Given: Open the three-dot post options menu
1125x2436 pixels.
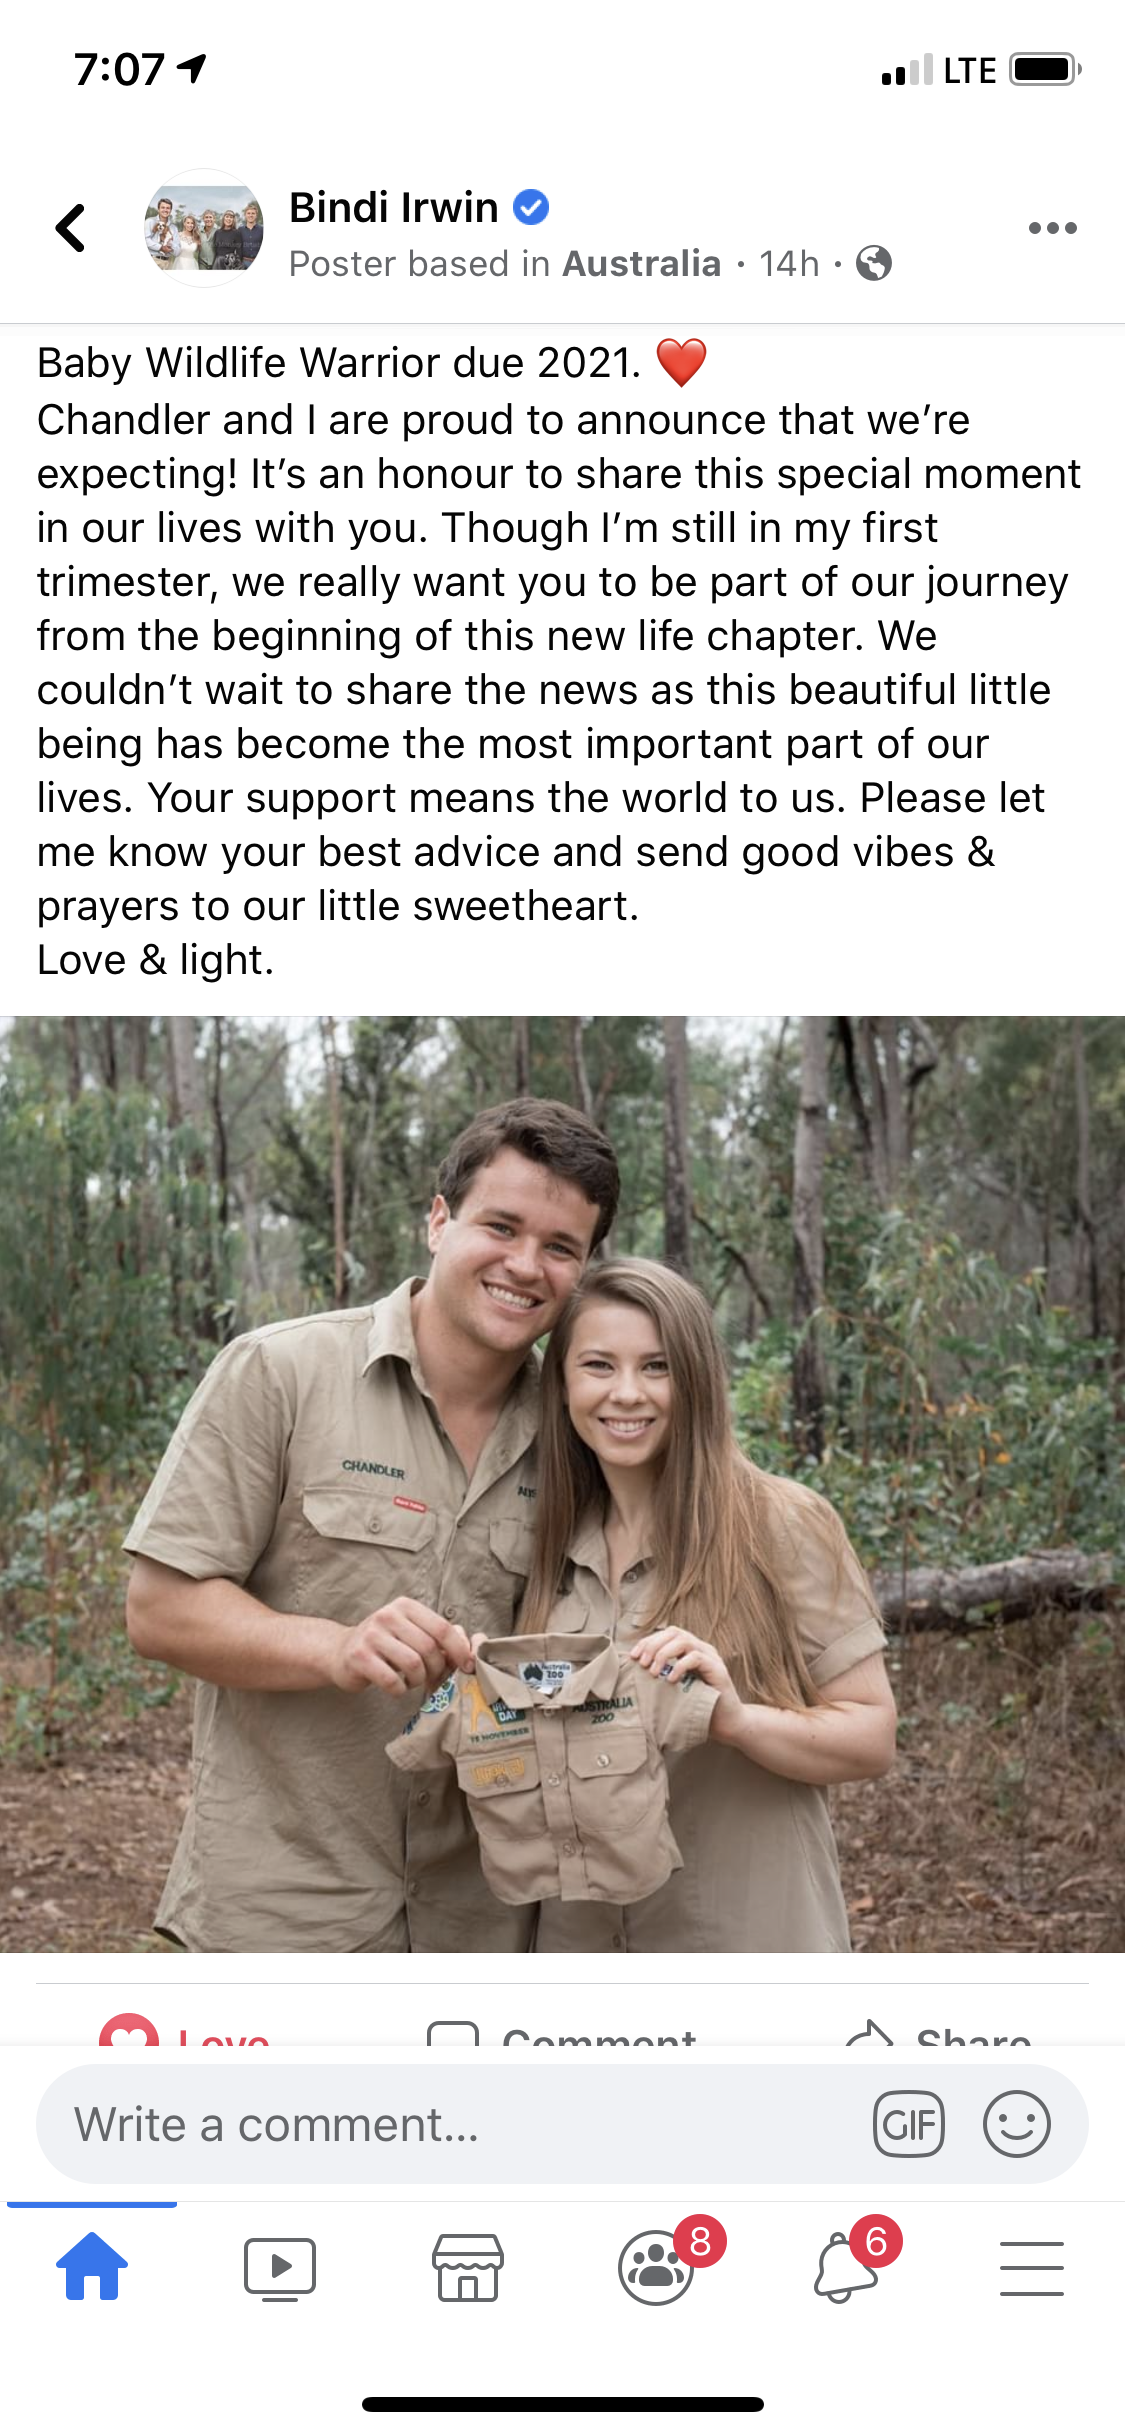Looking at the screenshot, I should 1052,228.
